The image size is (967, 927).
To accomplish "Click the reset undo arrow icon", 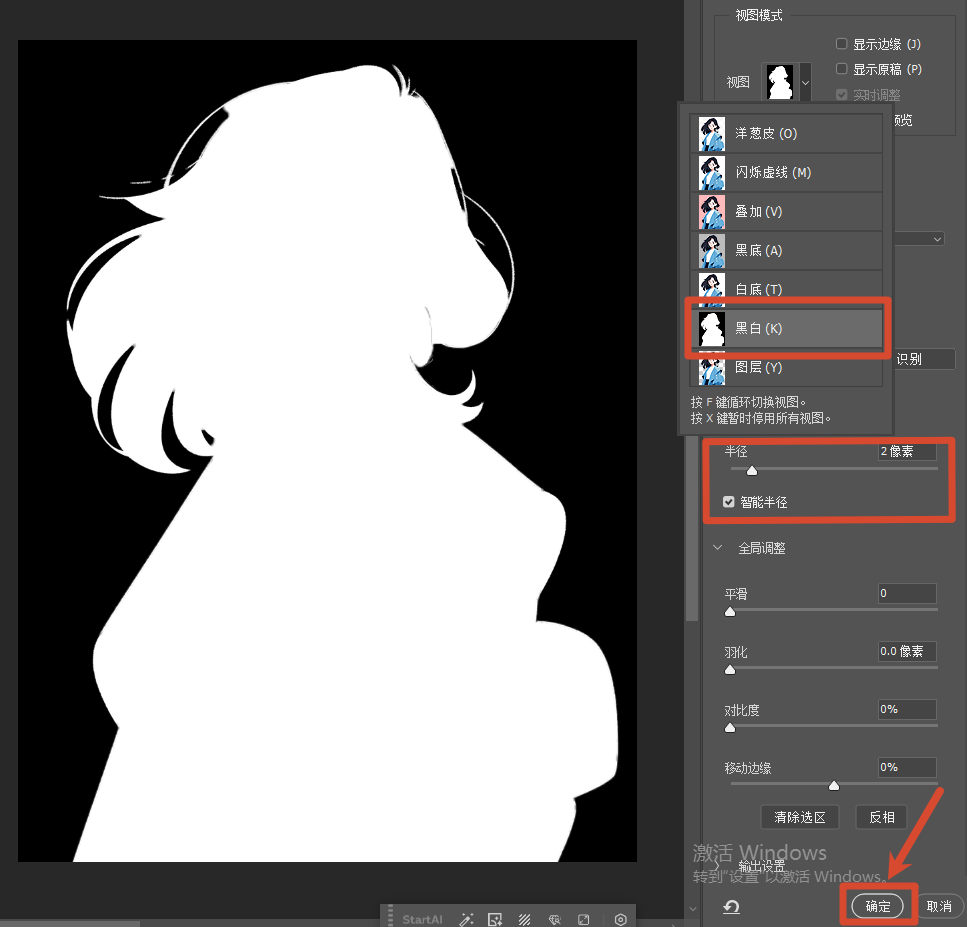I will (731, 906).
